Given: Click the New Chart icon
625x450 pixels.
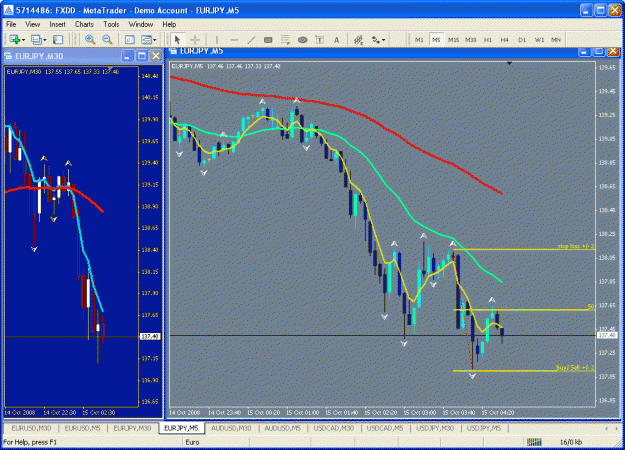Looking at the screenshot, I should [15, 39].
